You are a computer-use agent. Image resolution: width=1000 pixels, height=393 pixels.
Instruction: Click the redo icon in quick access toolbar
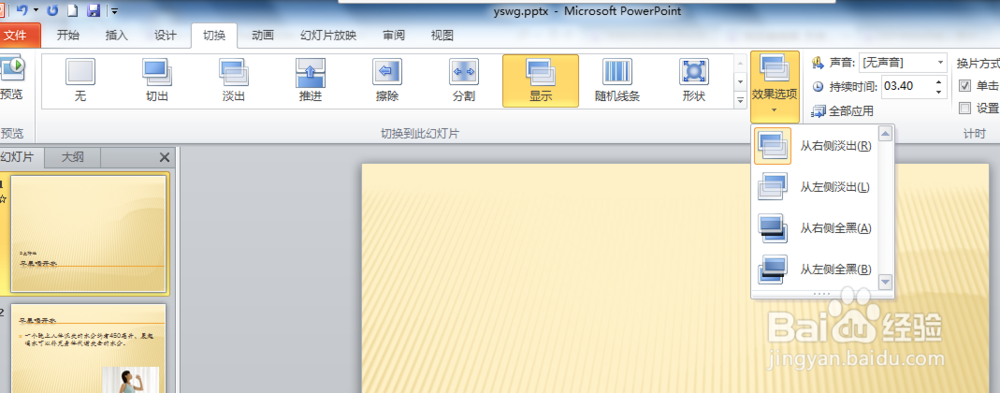tap(52, 10)
